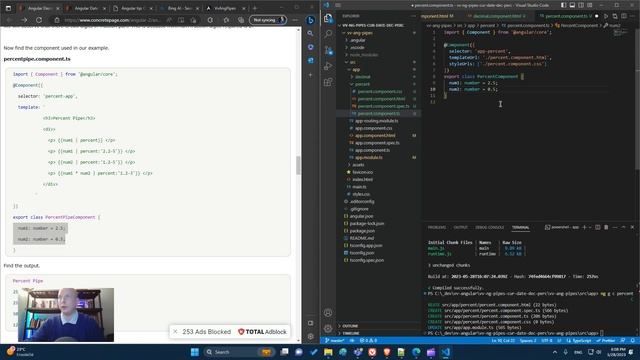This screenshot has width=640, height=360.
Task: Click the Windows Start button
Action: click(x=195, y=352)
